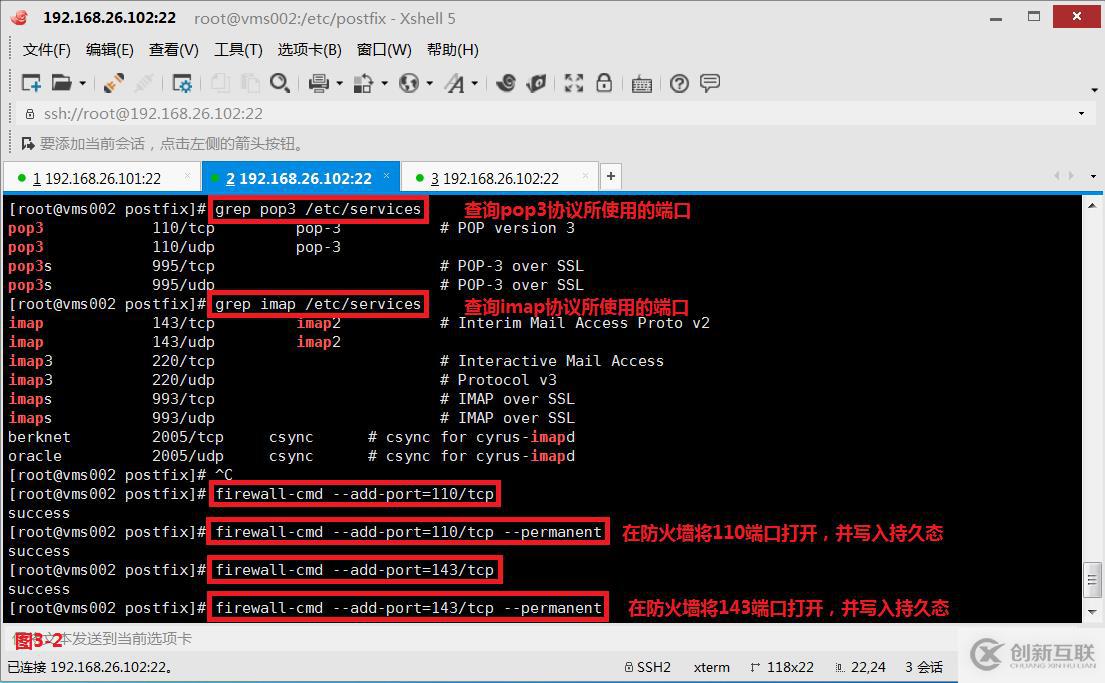Click the tab scroll right arrow

click(1071, 176)
